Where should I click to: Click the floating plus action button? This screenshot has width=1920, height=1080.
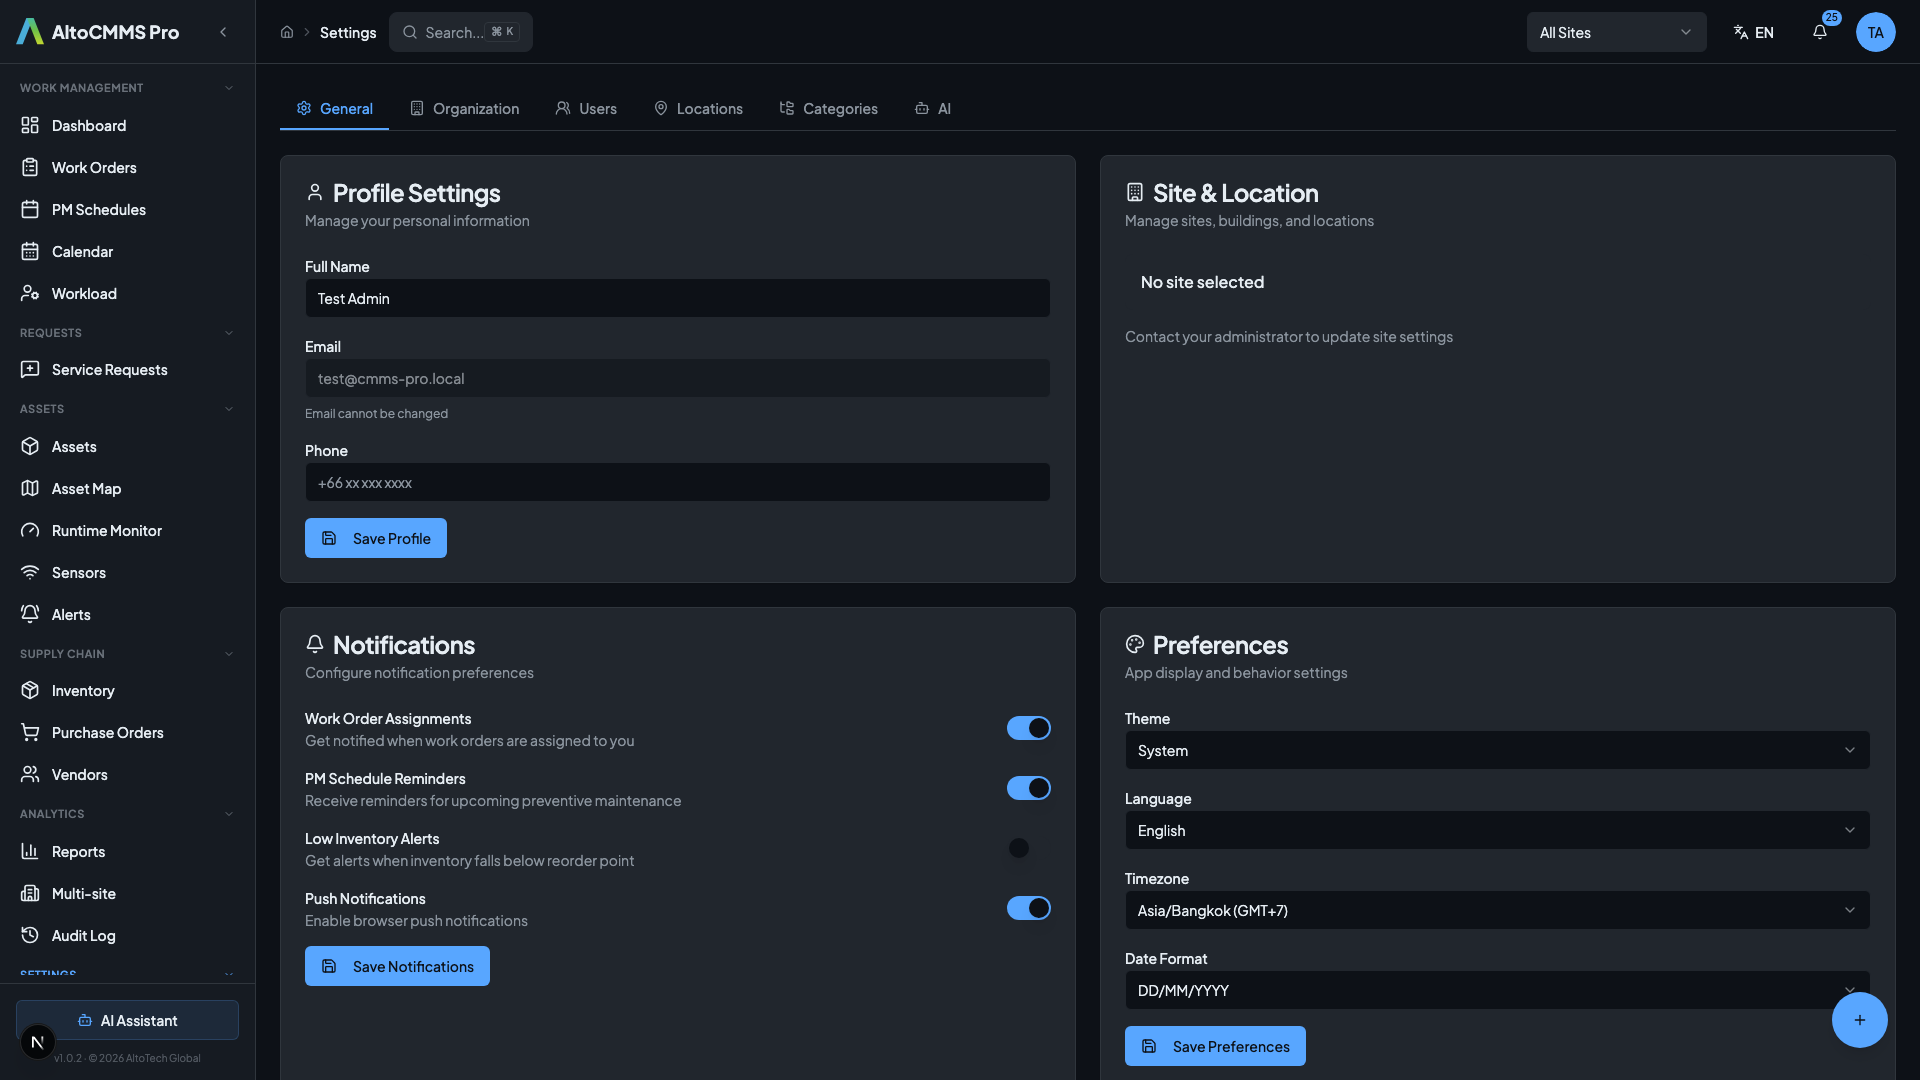pyautogui.click(x=1859, y=1020)
